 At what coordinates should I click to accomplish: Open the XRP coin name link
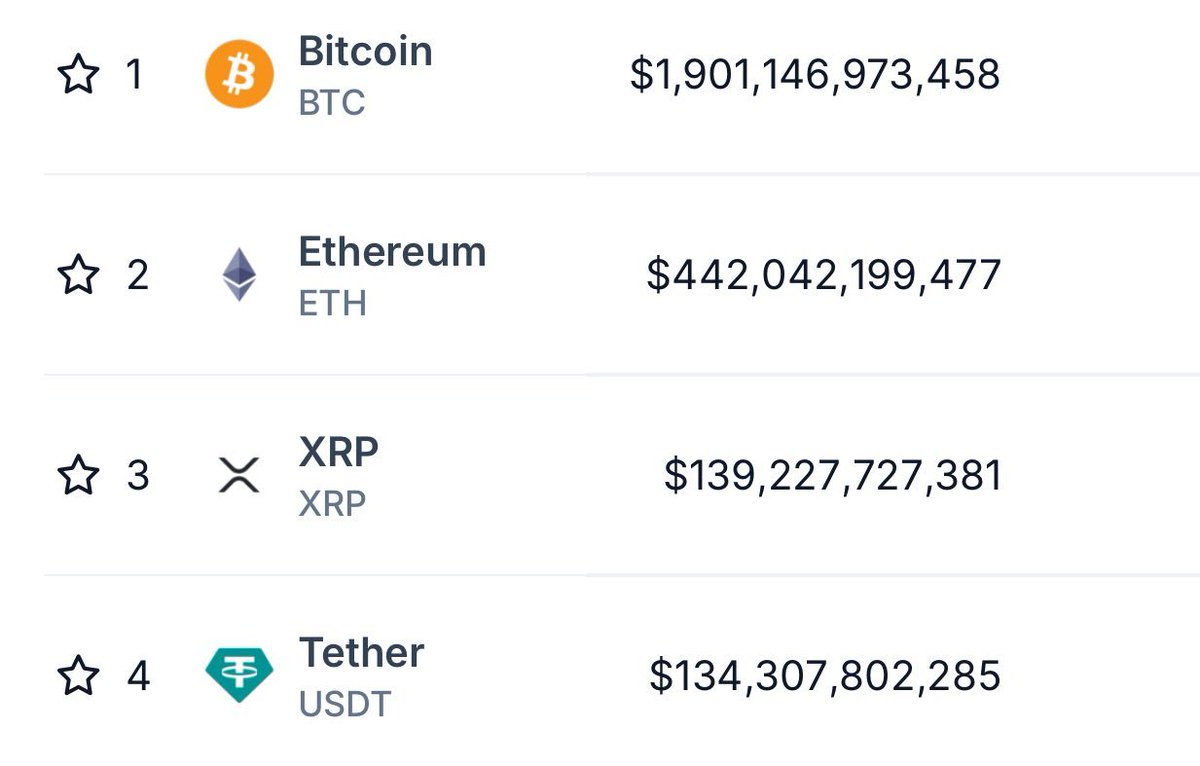(339, 452)
